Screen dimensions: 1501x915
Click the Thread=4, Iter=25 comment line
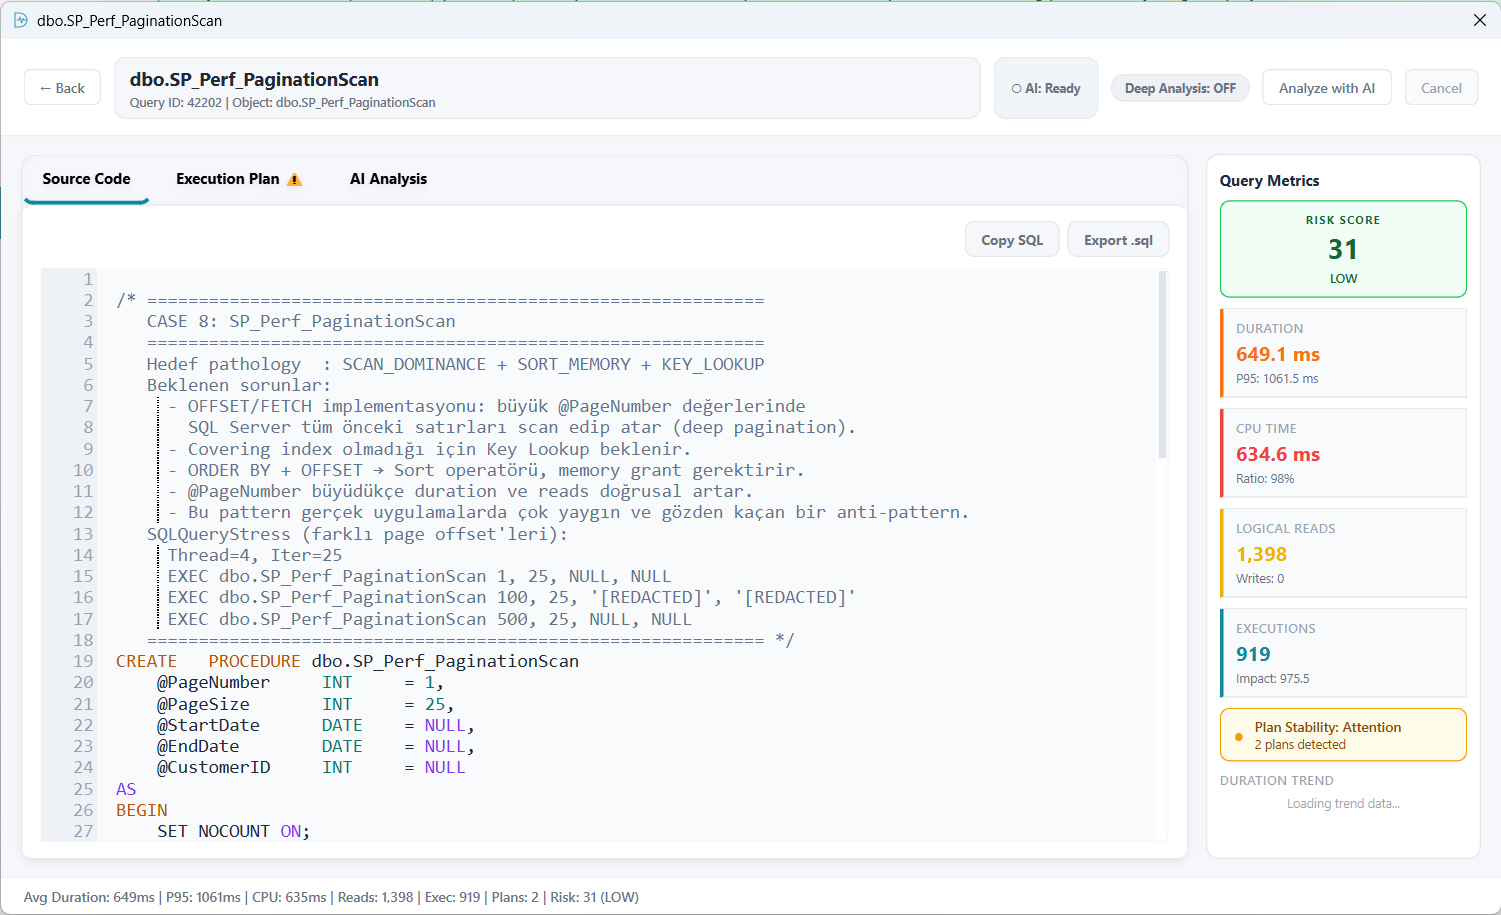coord(255,555)
